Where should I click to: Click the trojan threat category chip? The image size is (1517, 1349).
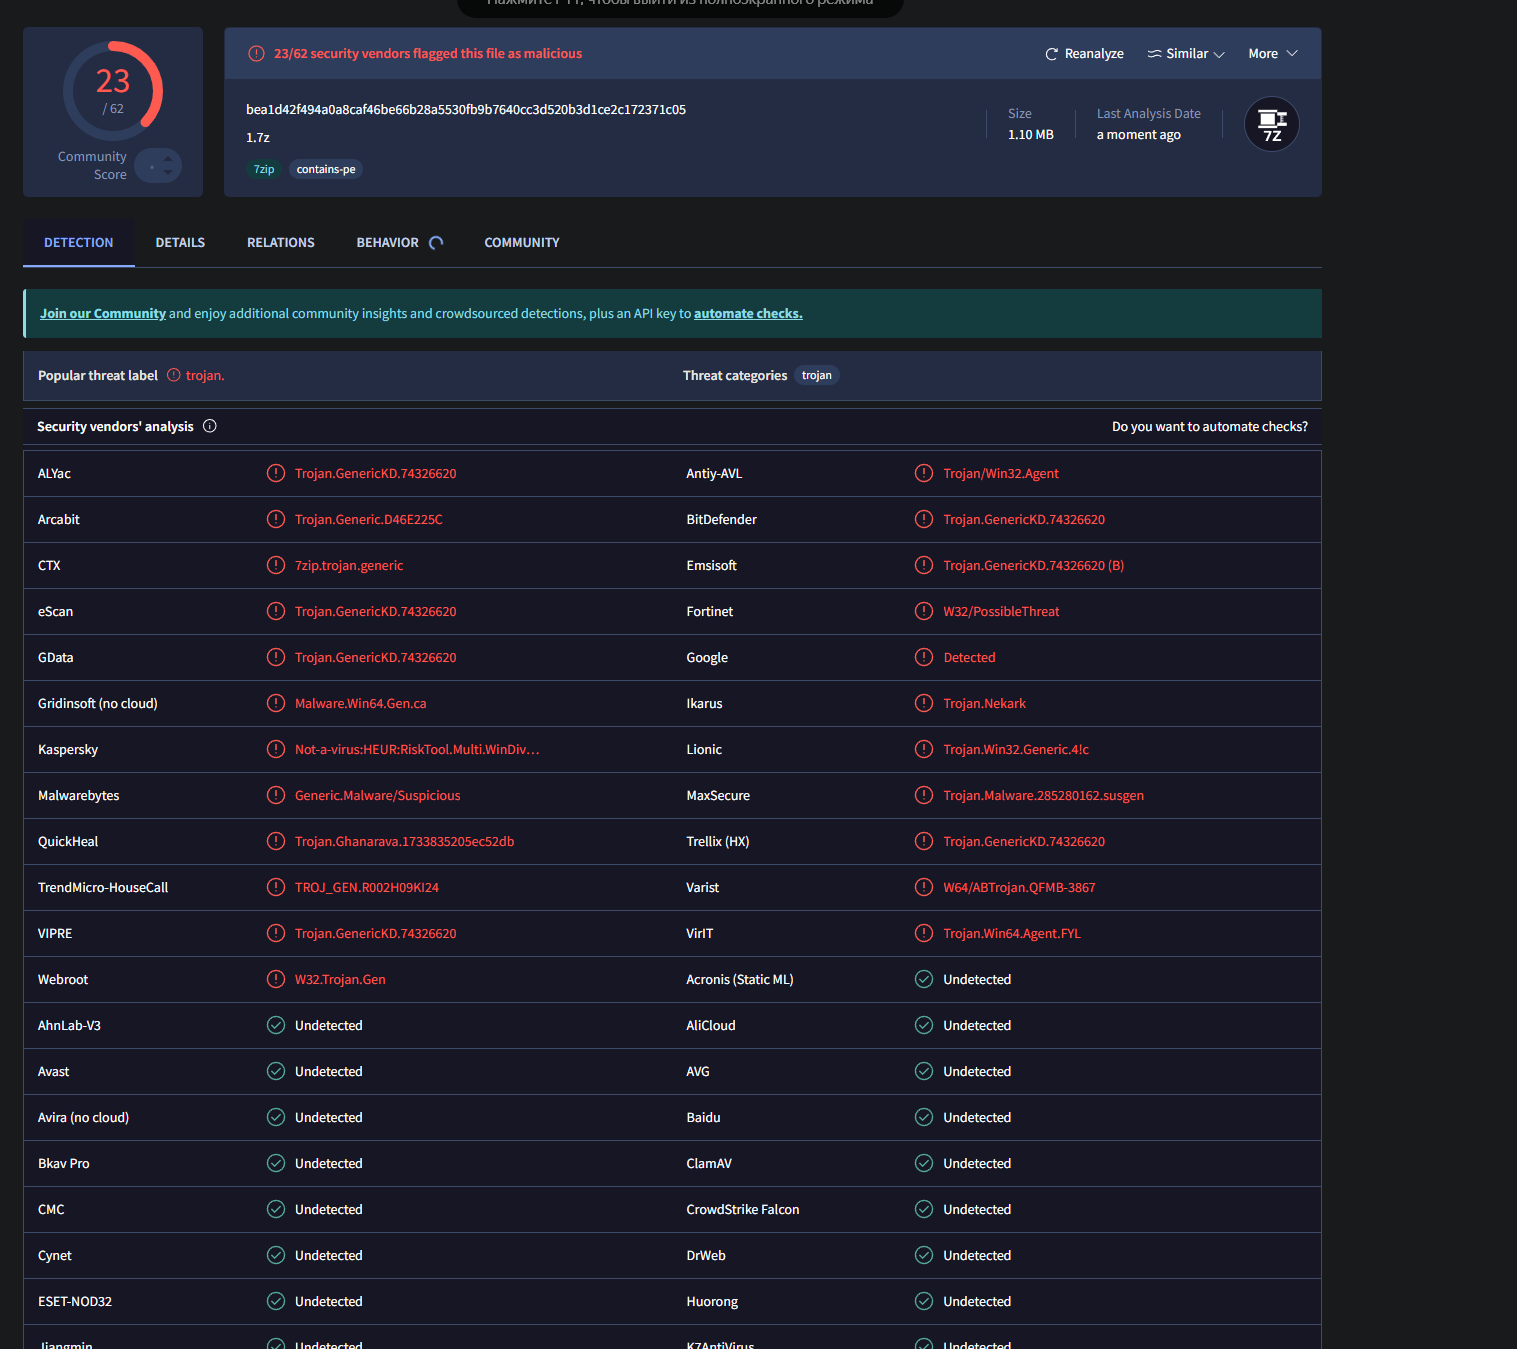click(817, 376)
